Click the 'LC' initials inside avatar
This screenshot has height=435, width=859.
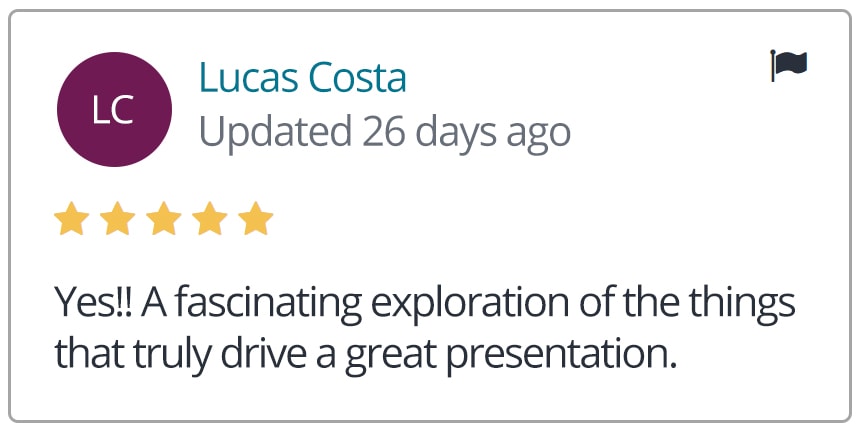tap(113, 111)
